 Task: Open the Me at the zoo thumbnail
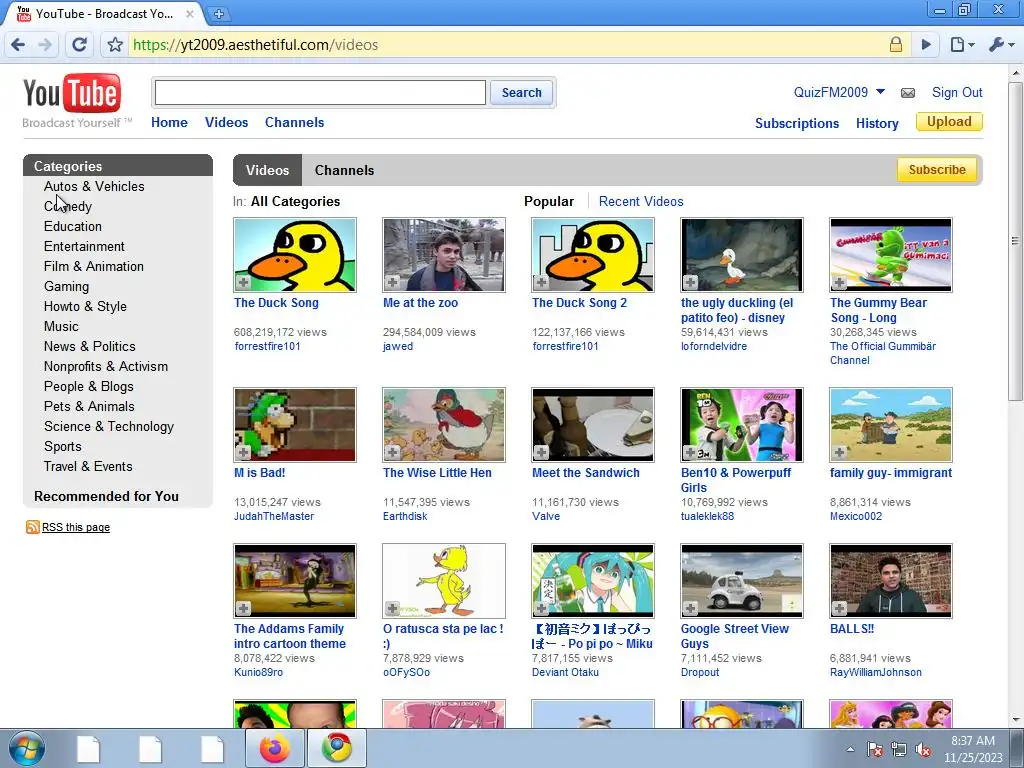443,255
